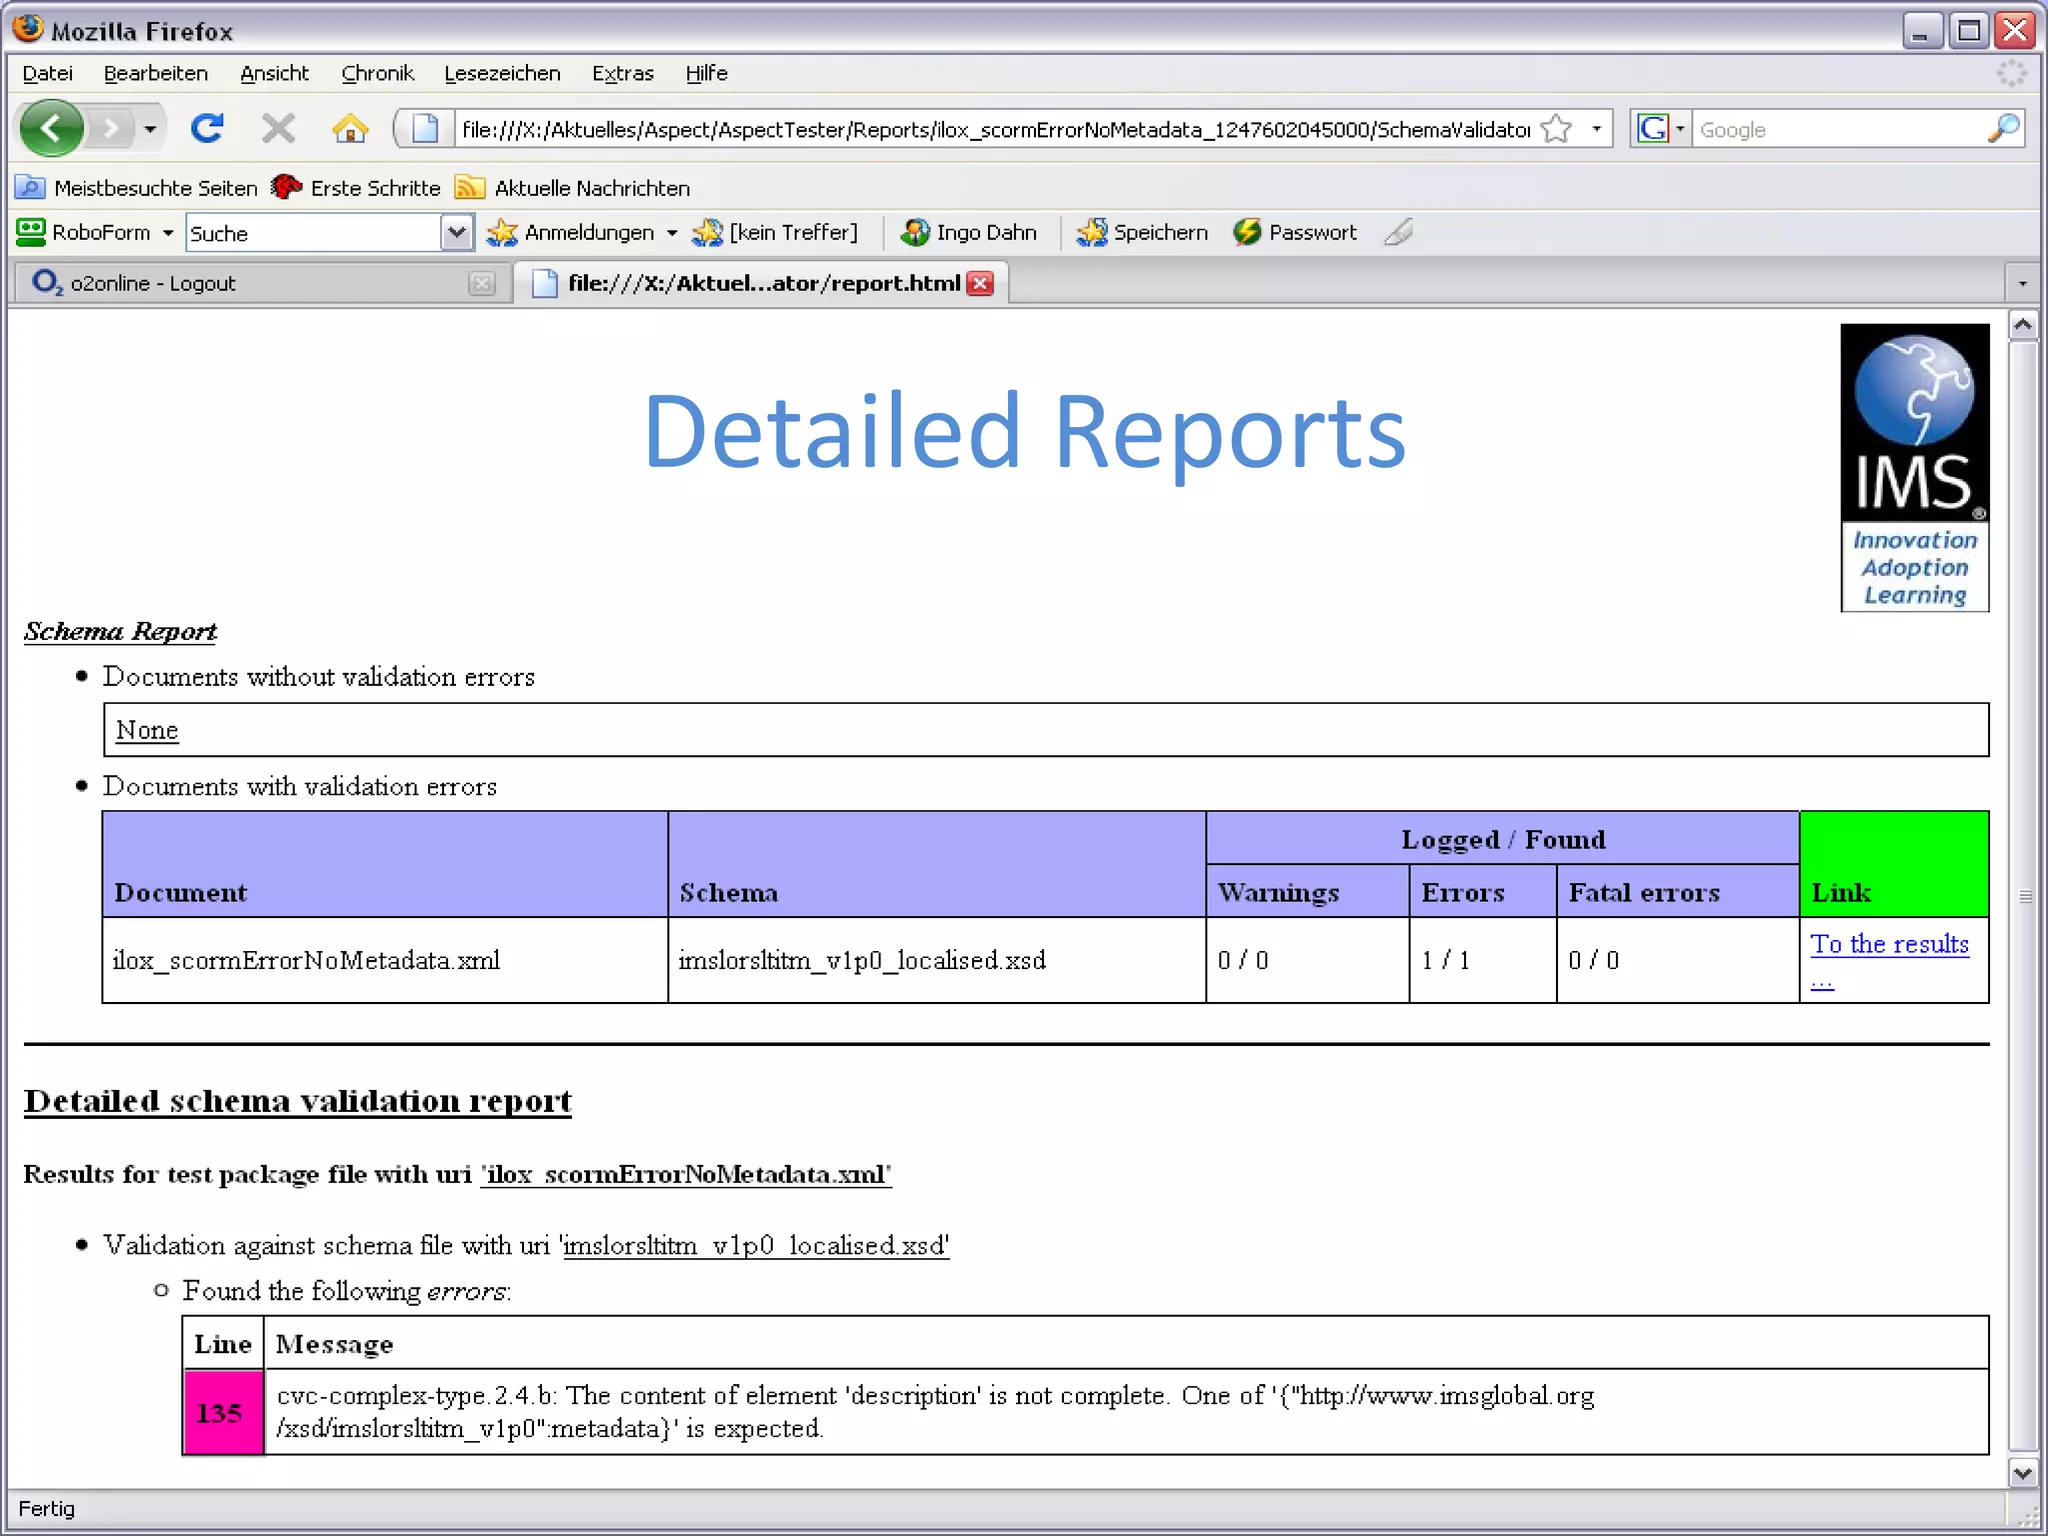2048x1536 pixels.
Task: Click the IMS logo image
Action: [1914, 467]
